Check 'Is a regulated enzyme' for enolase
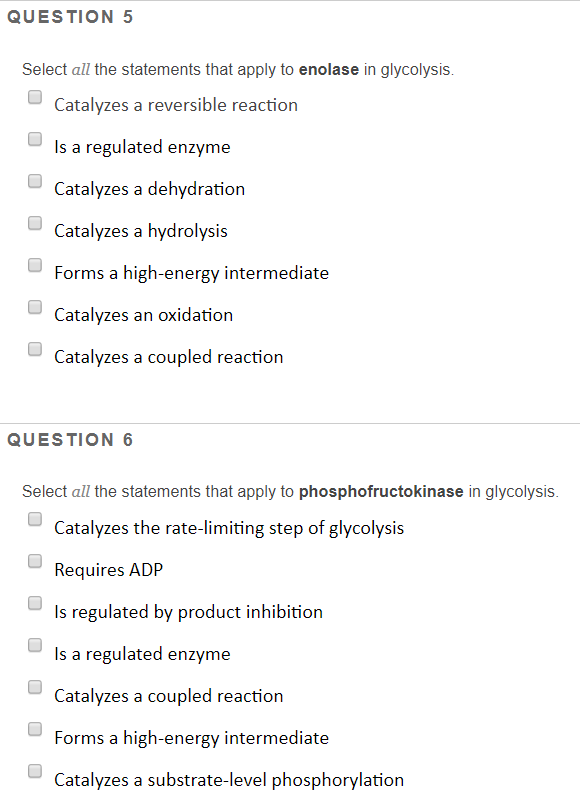This screenshot has height=807, width=580. tap(35, 139)
